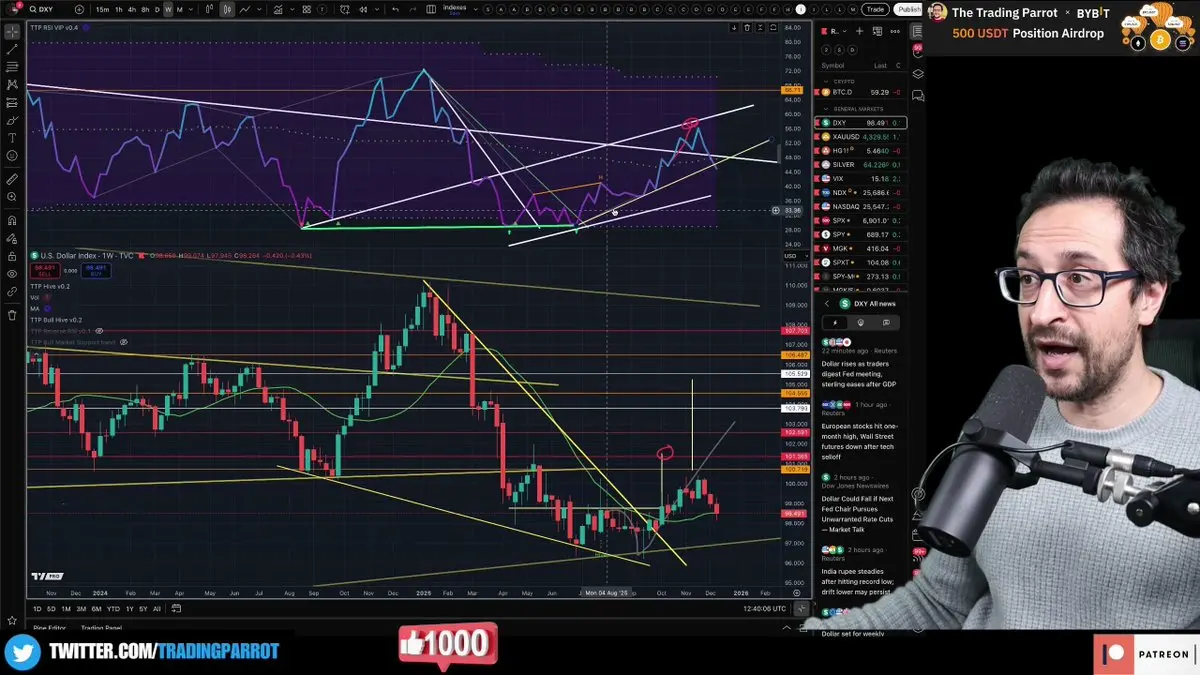
Task: Set chart range to YTD
Action: (113, 609)
